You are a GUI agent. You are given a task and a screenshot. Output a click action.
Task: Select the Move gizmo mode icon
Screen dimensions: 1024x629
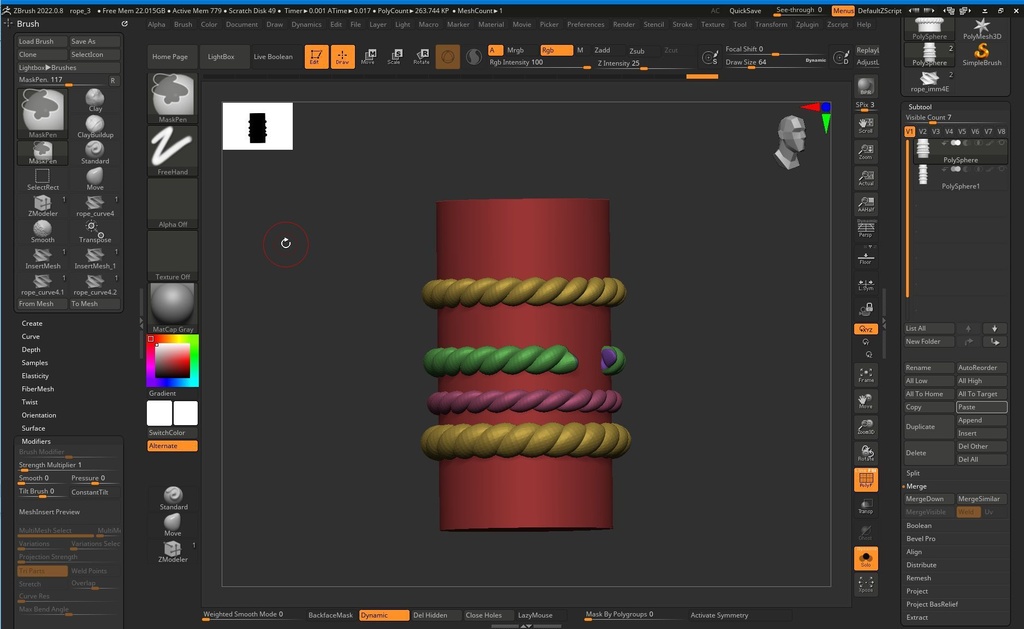coord(368,57)
